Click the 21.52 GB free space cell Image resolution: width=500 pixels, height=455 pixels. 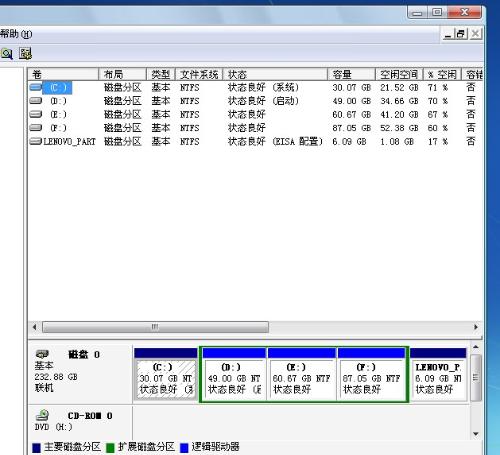(x=399, y=88)
